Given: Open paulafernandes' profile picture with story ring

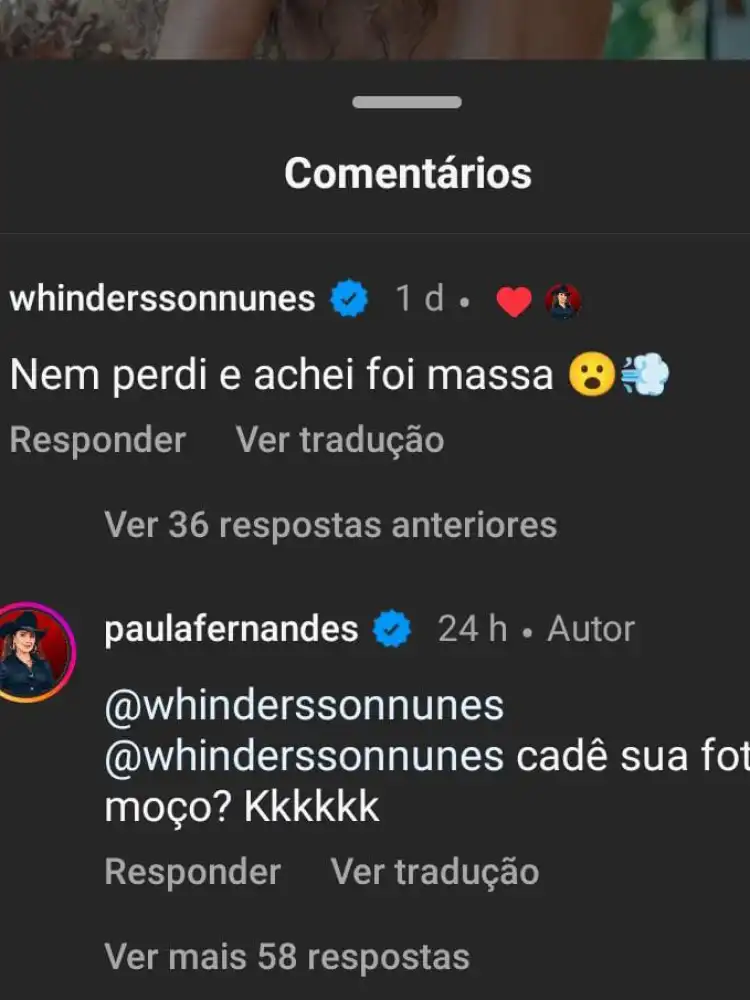Looking at the screenshot, I should pos(37,652).
